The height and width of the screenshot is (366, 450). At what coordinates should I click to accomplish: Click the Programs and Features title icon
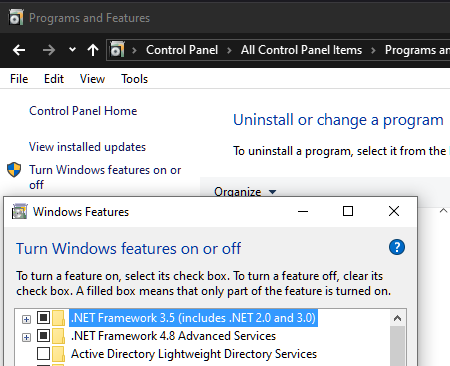[16, 17]
